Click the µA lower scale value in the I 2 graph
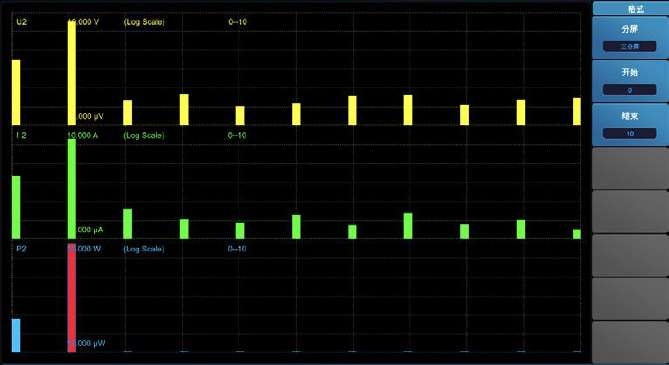This screenshot has height=365, width=669. (90, 230)
